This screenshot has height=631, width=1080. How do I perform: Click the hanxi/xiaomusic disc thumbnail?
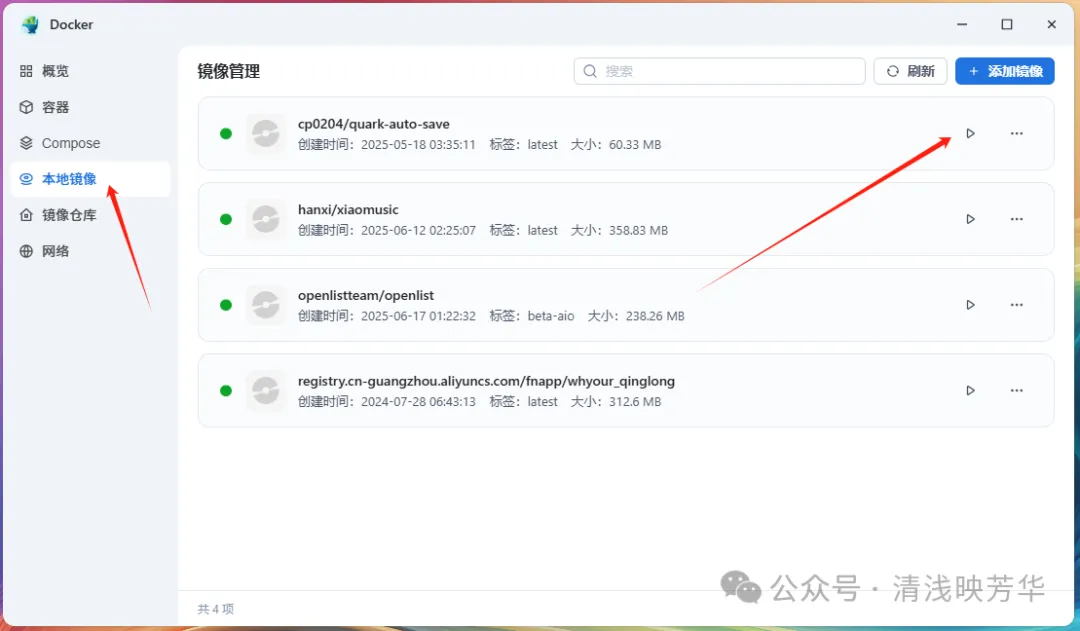[x=265, y=219]
